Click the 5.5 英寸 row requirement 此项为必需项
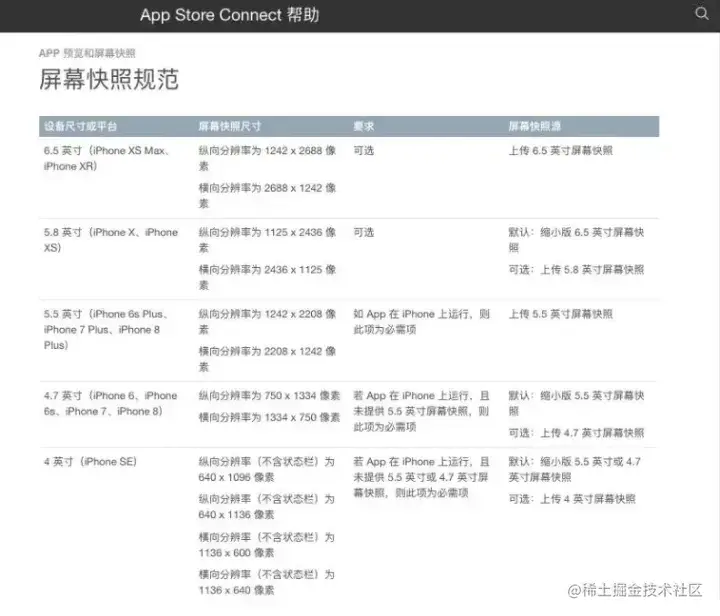720x616 pixels. tap(422, 322)
